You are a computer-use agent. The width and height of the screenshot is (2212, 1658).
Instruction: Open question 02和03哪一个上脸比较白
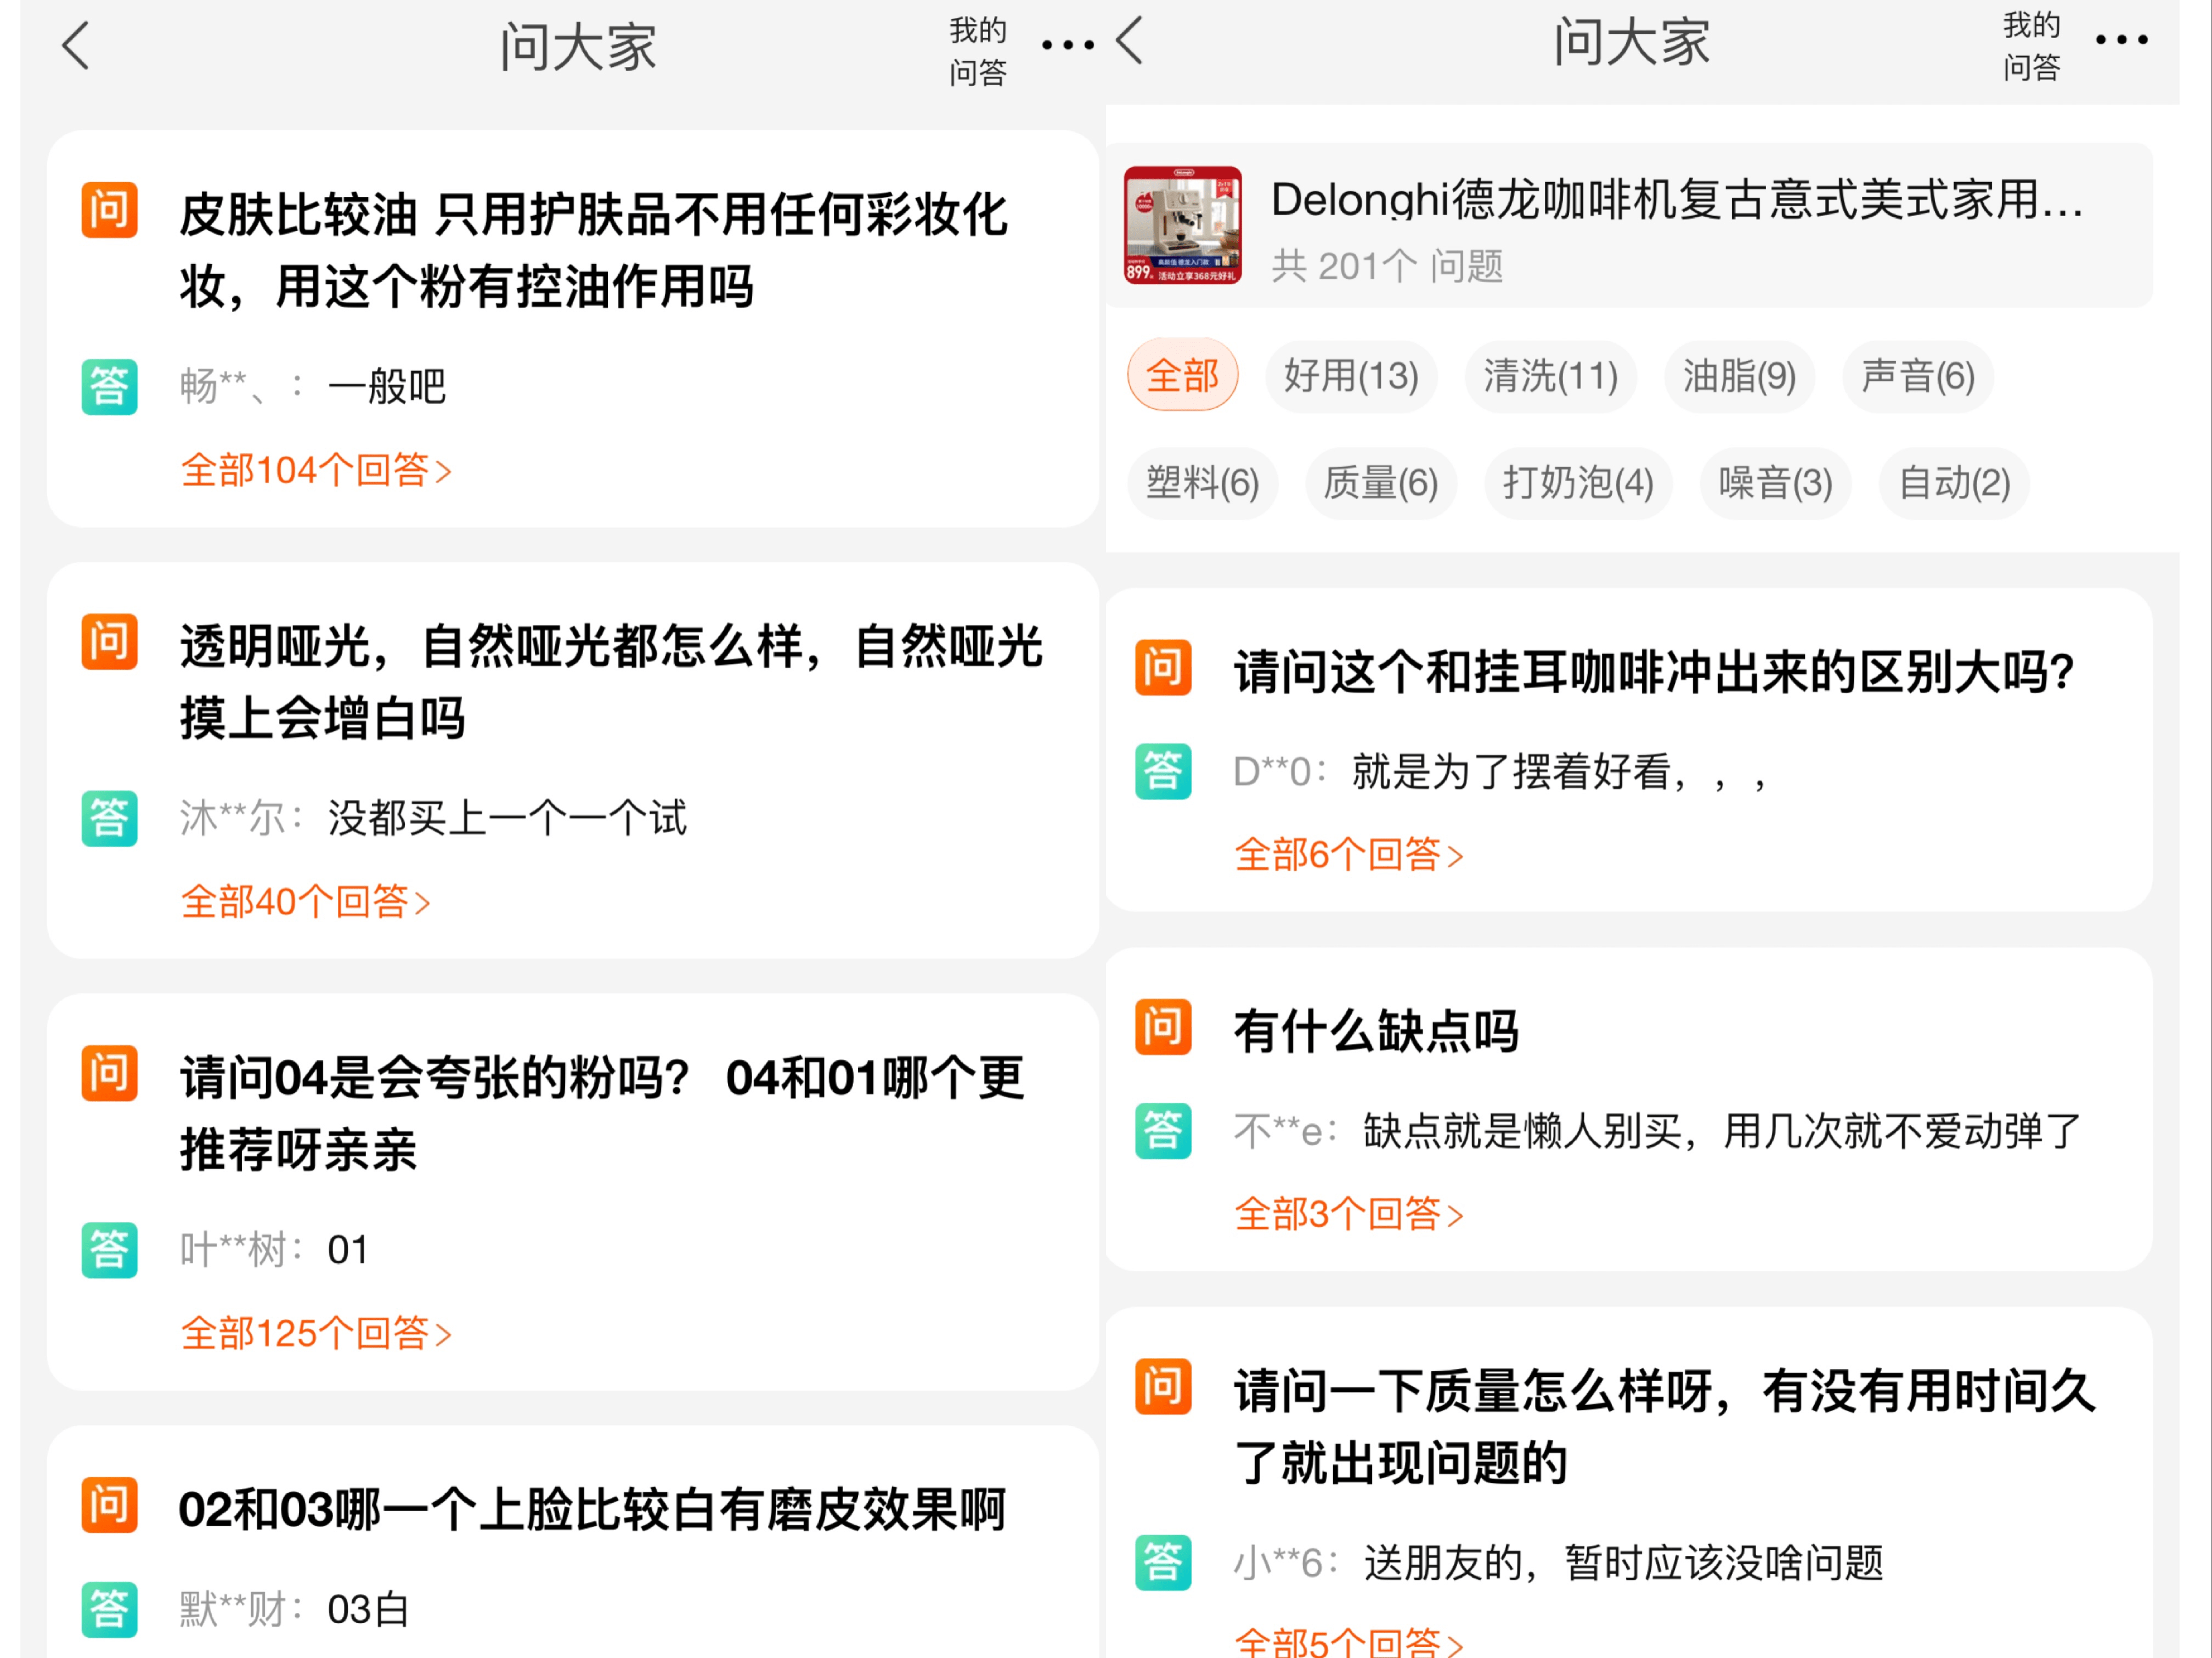(x=592, y=1510)
